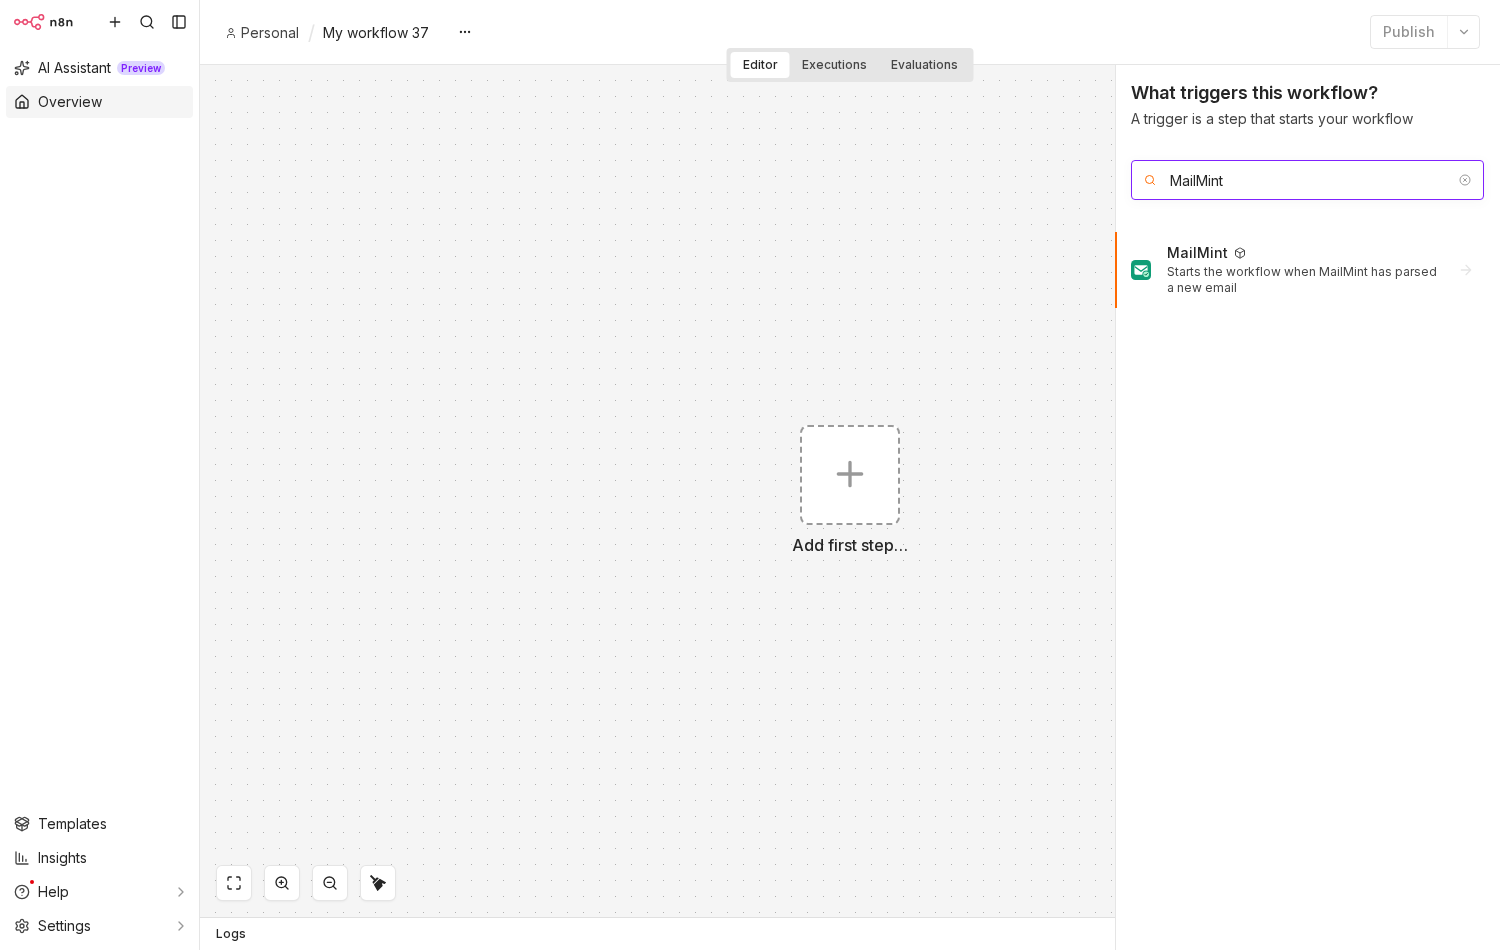
Task: Create new item with plus icon
Action: [x=115, y=22]
